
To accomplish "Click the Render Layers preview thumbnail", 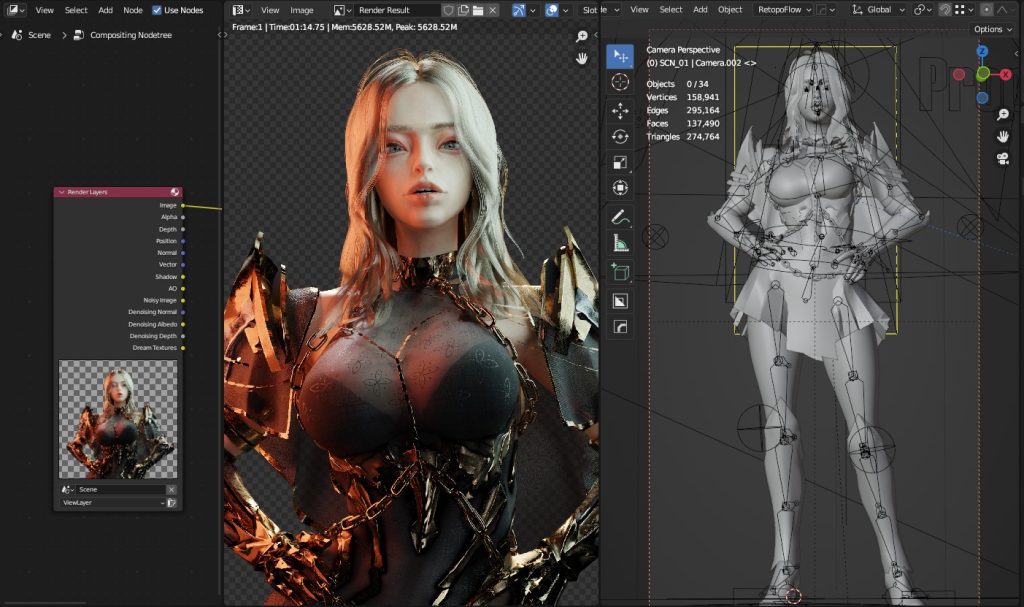I will [118, 419].
